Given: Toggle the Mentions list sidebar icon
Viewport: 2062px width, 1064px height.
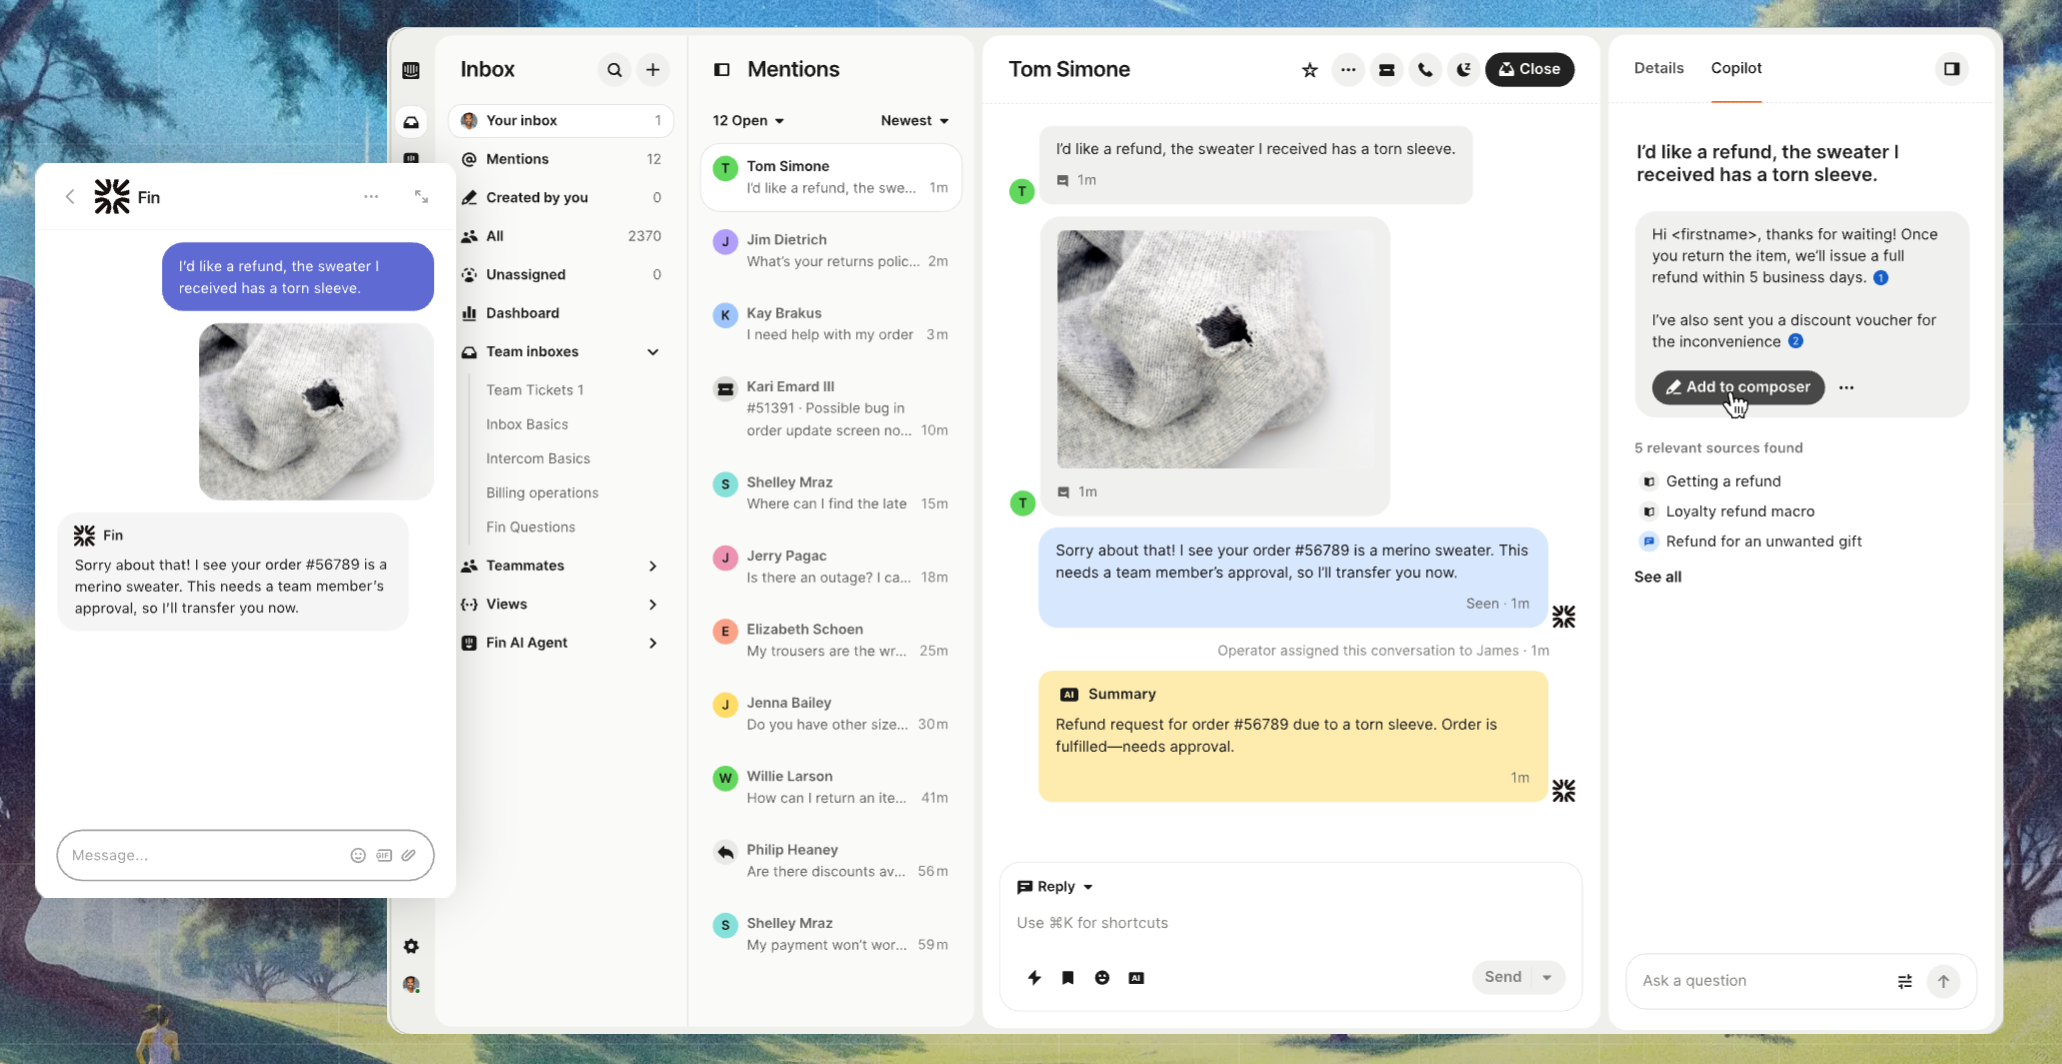Looking at the screenshot, I should coord(722,70).
